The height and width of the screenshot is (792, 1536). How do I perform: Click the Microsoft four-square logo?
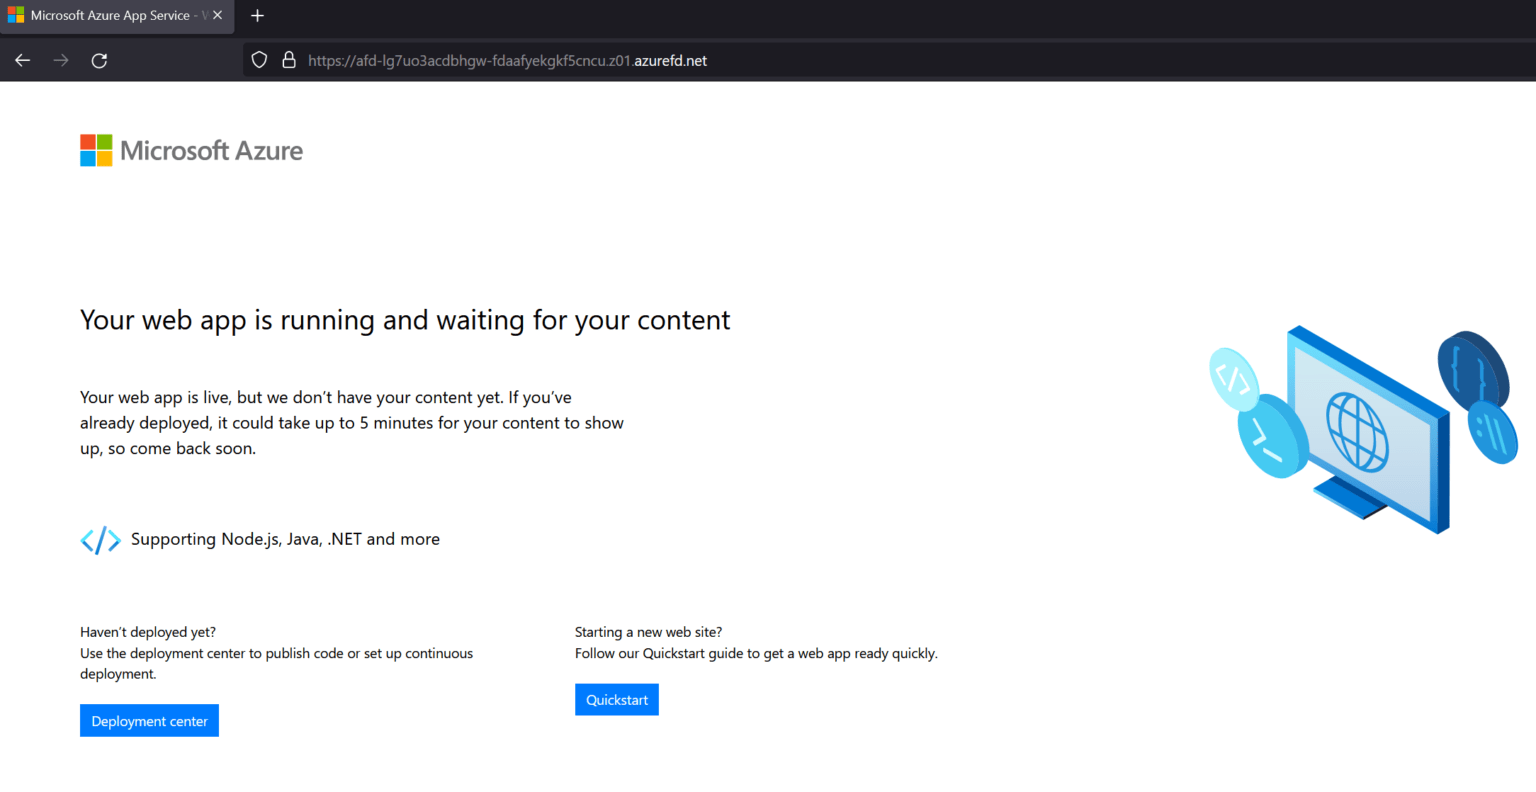94,149
